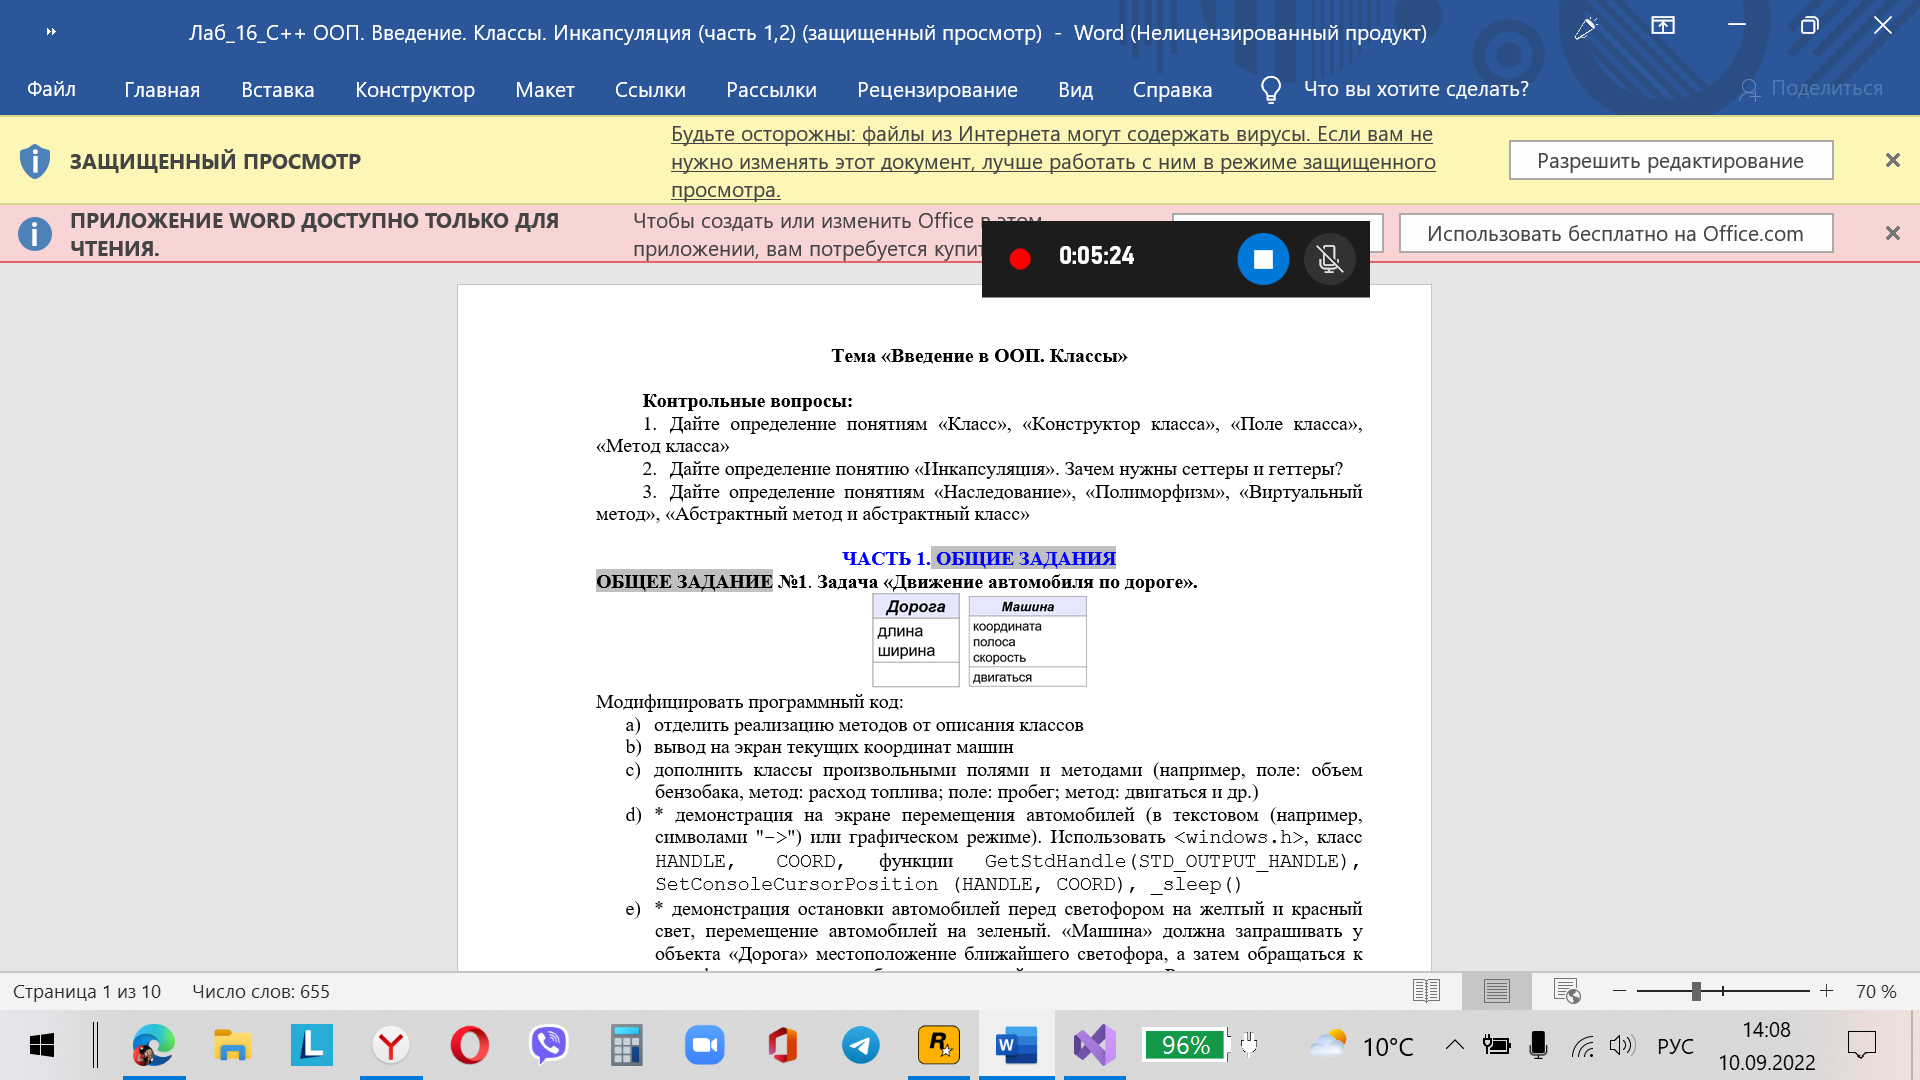Click the zoom slider handle

click(1696, 991)
